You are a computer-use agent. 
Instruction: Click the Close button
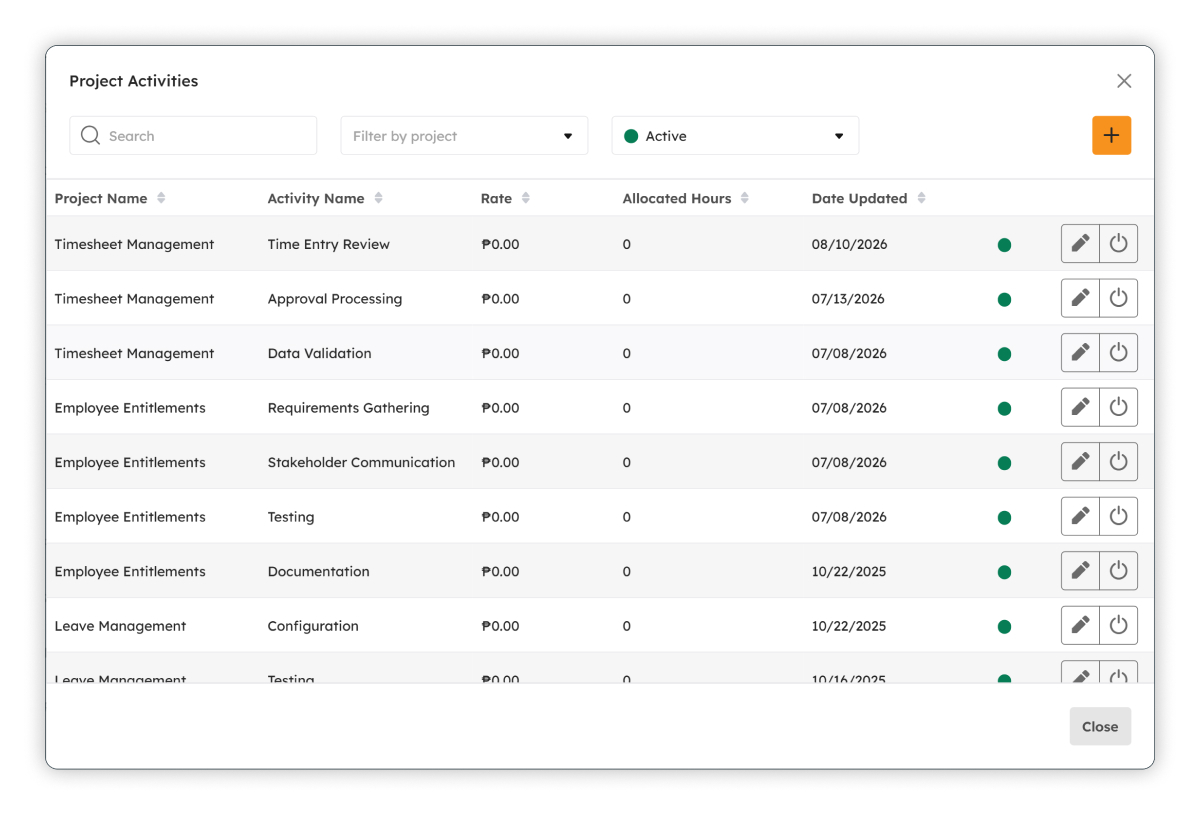click(x=1100, y=727)
